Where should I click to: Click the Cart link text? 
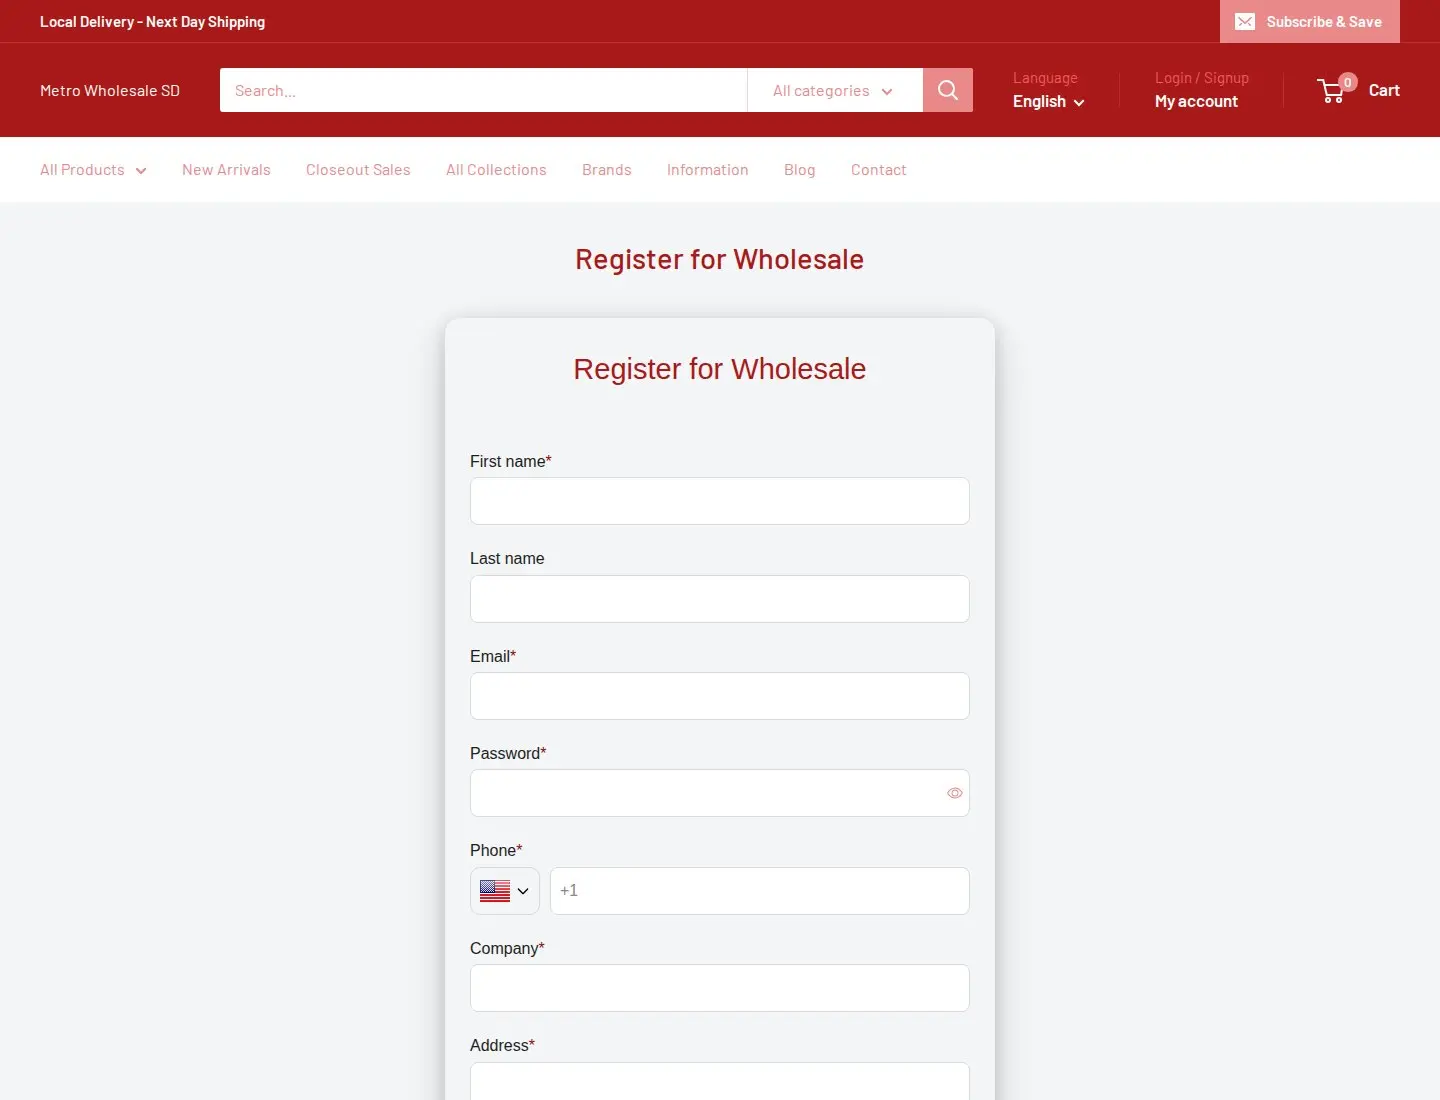[1384, 90]
